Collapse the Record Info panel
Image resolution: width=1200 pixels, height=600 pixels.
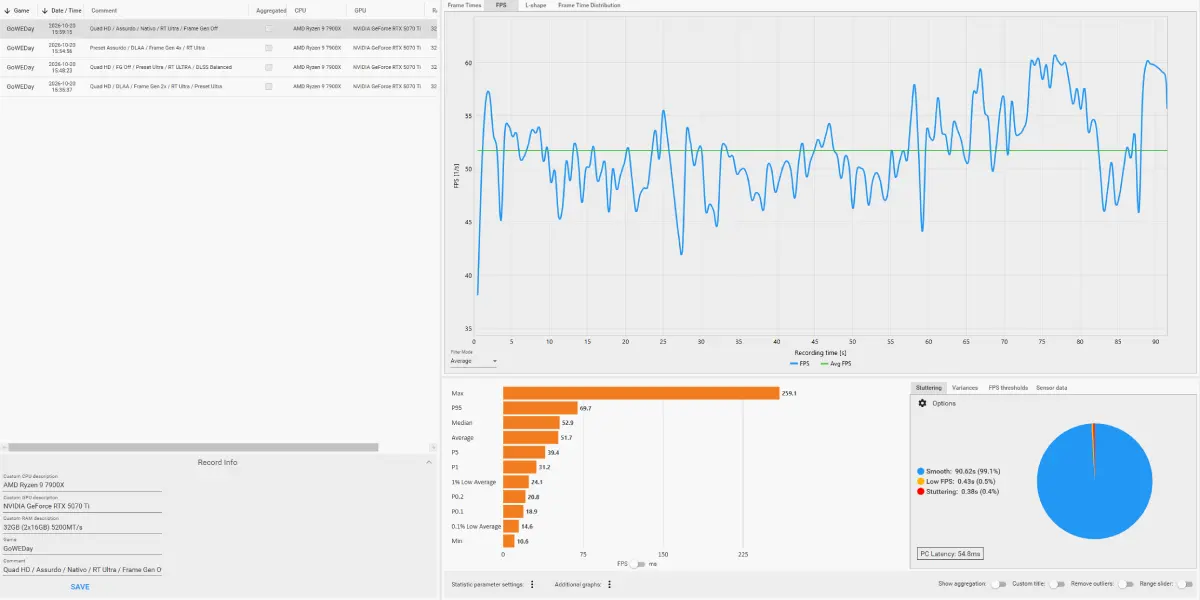(x=429, y=462)
